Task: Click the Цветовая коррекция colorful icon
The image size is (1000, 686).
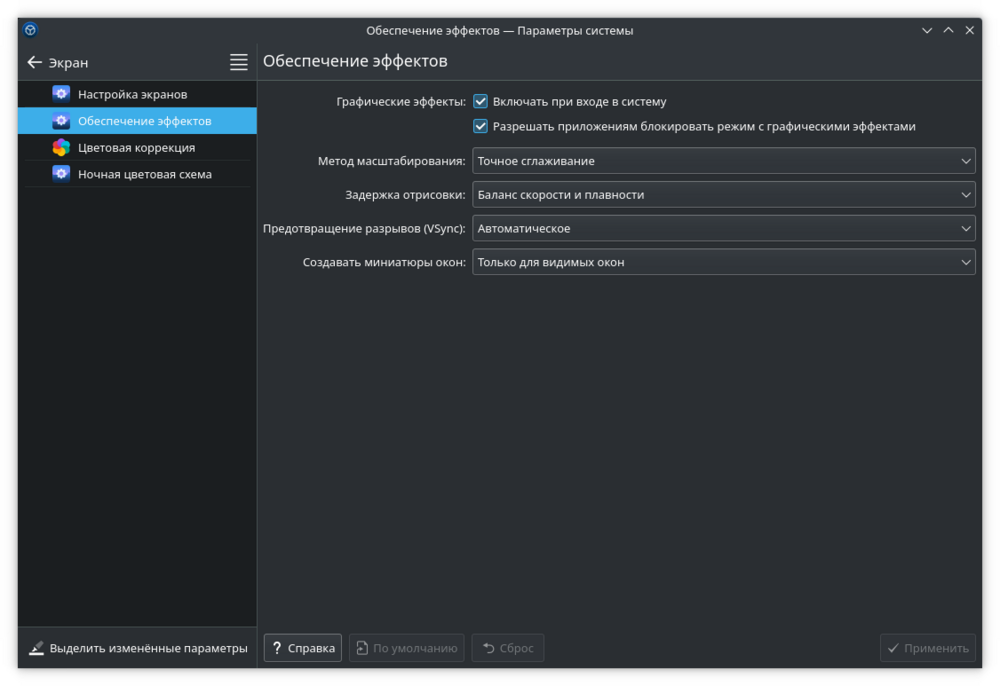Action: coord(61,148)
